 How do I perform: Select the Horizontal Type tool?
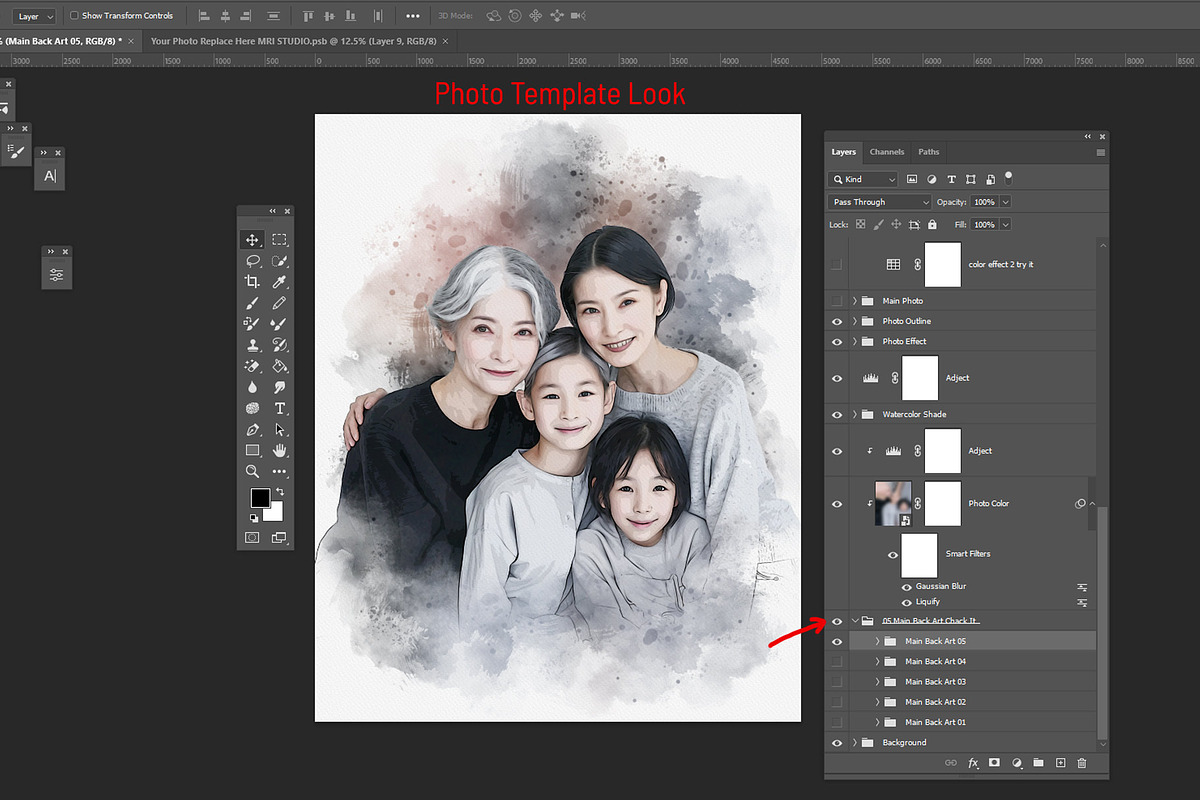[279, 408]
